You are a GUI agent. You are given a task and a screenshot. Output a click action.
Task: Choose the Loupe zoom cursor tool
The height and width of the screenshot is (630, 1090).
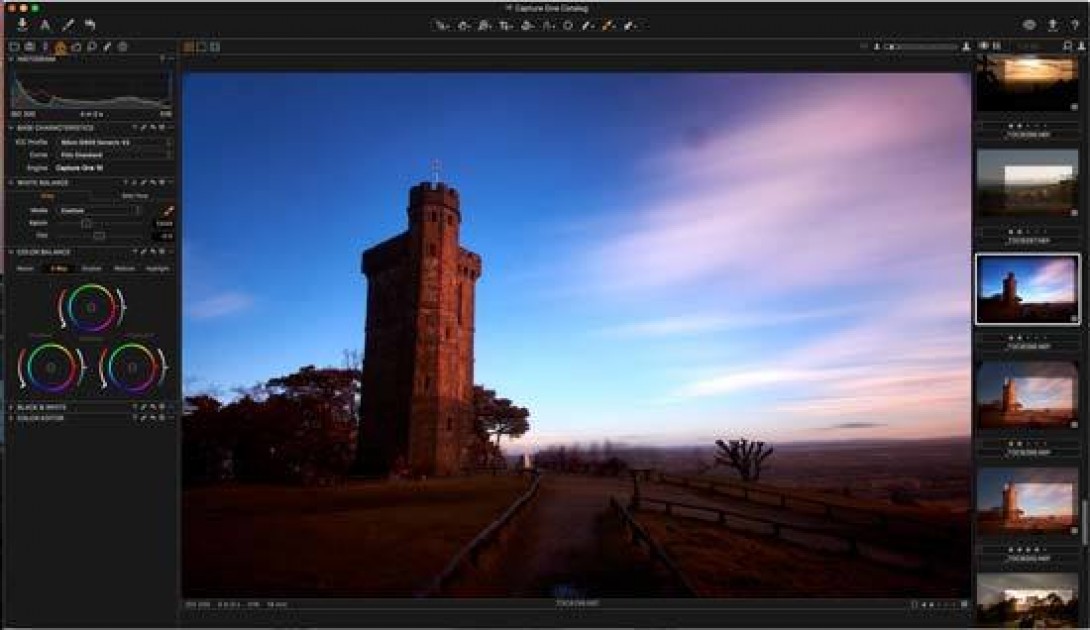tap(485, 26)
